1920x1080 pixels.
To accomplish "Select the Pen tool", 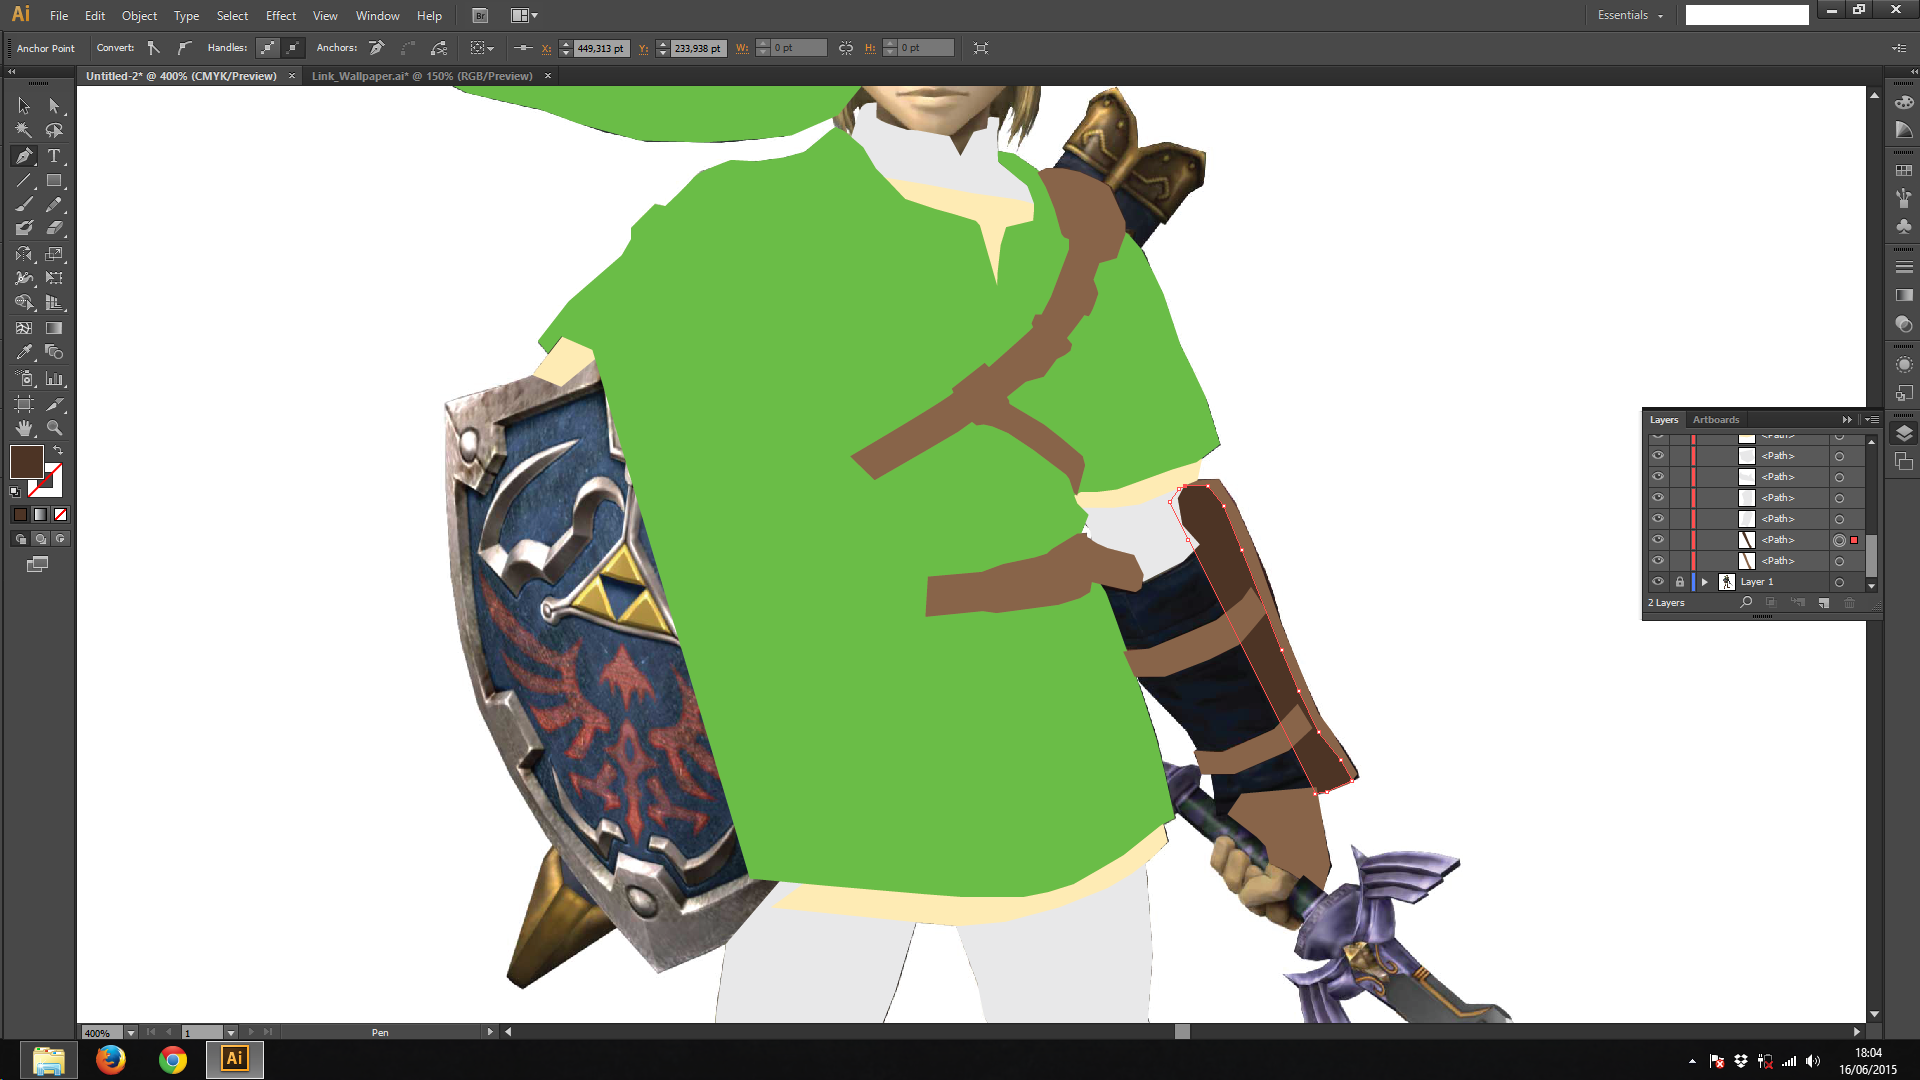I will click(x=24, y=156).
